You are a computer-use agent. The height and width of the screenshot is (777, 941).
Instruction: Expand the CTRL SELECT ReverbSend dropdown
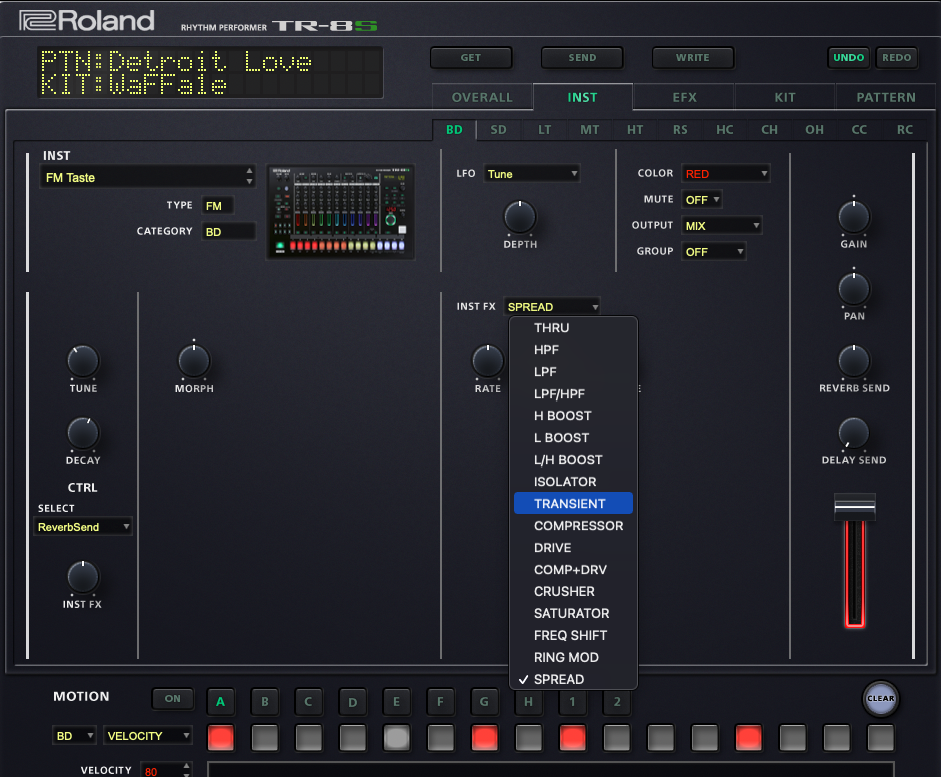click(x=83, y=527)
